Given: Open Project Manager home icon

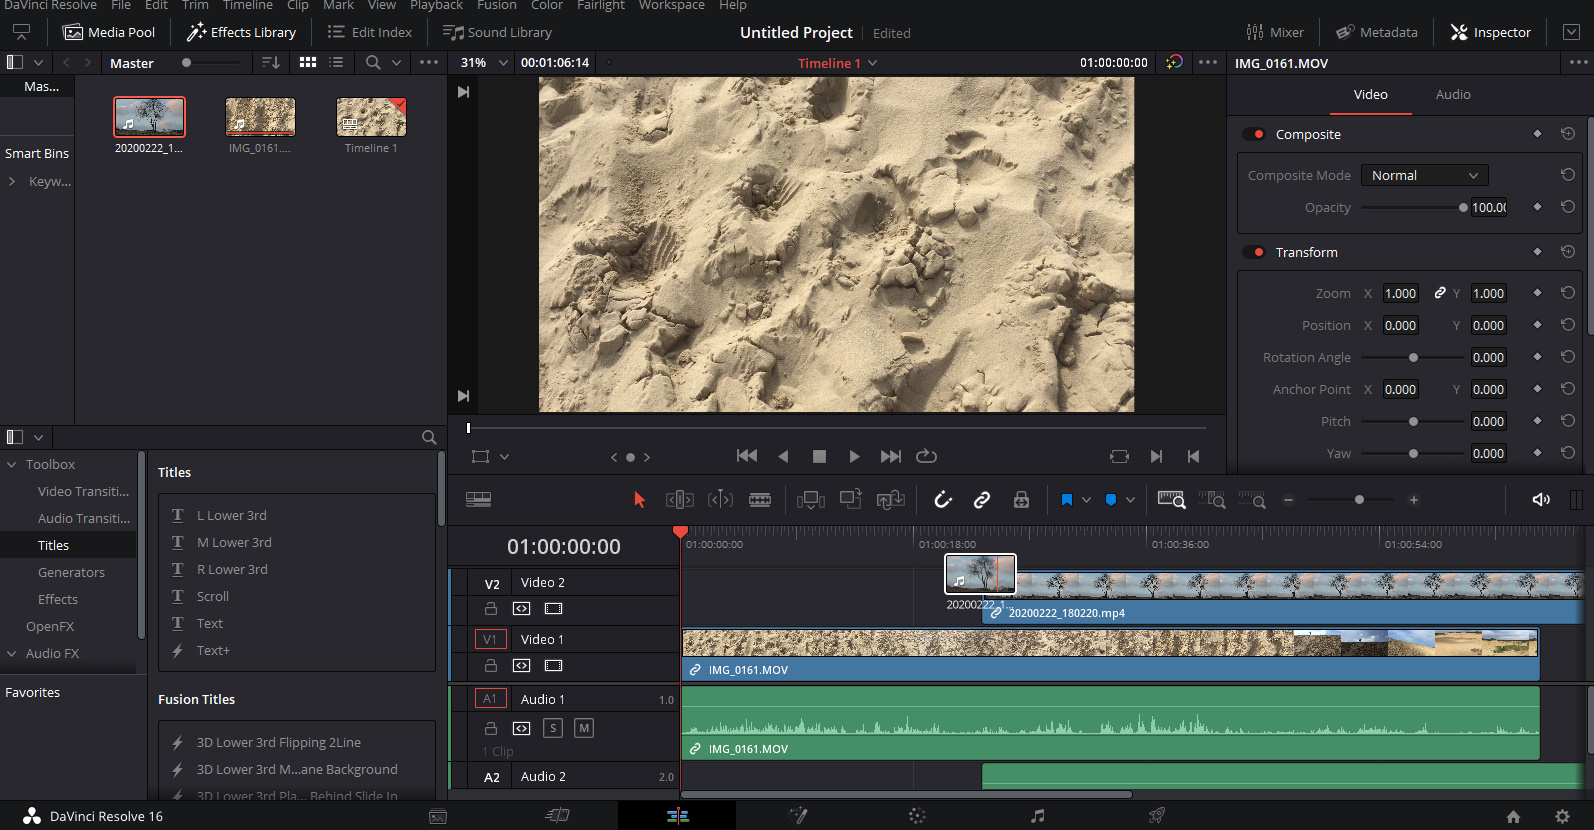Looking at the screenshot, I should click(1513, 816).
